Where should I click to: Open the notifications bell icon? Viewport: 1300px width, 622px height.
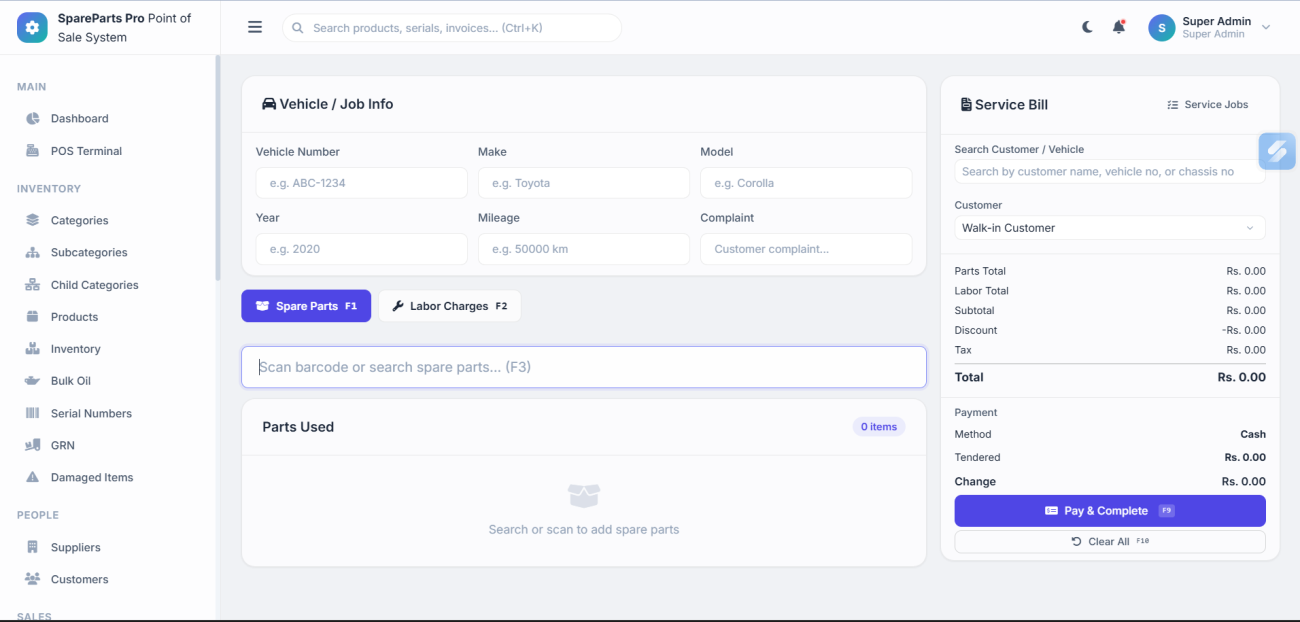tap(1119, 27)
